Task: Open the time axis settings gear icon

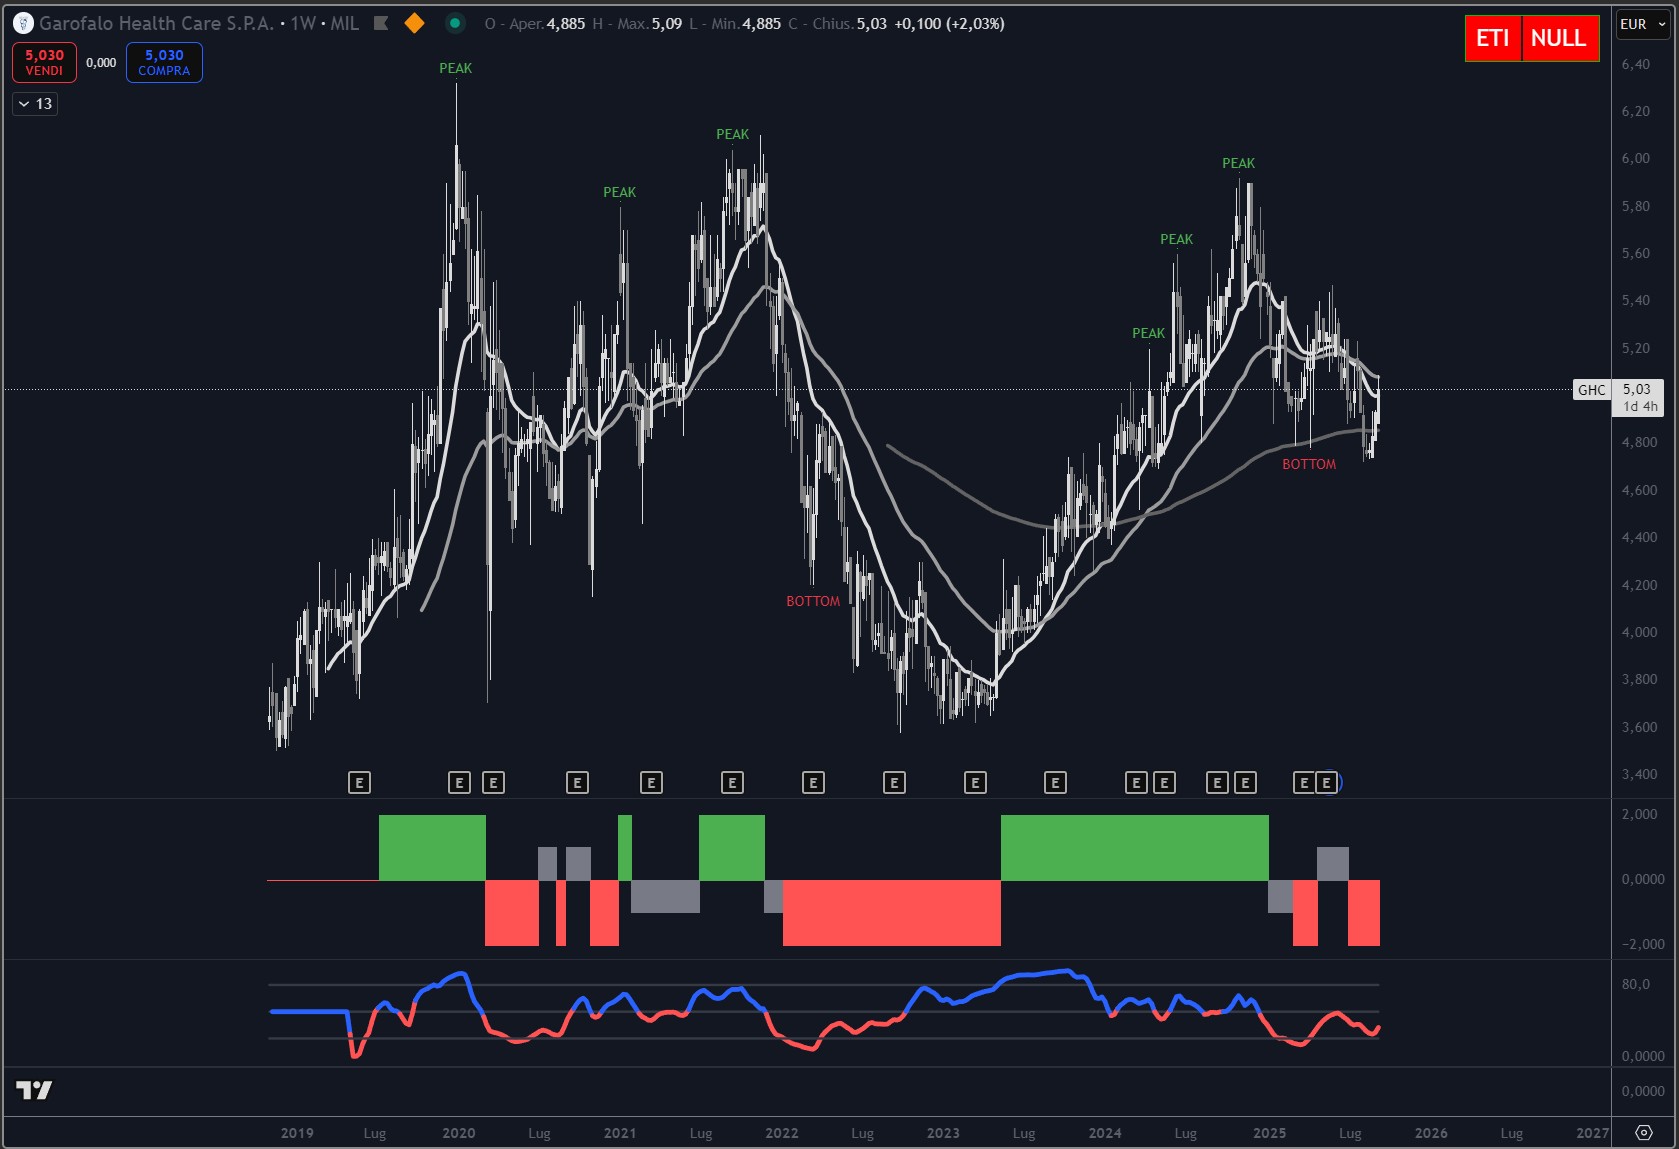Action: [x=1643, y=1132]
